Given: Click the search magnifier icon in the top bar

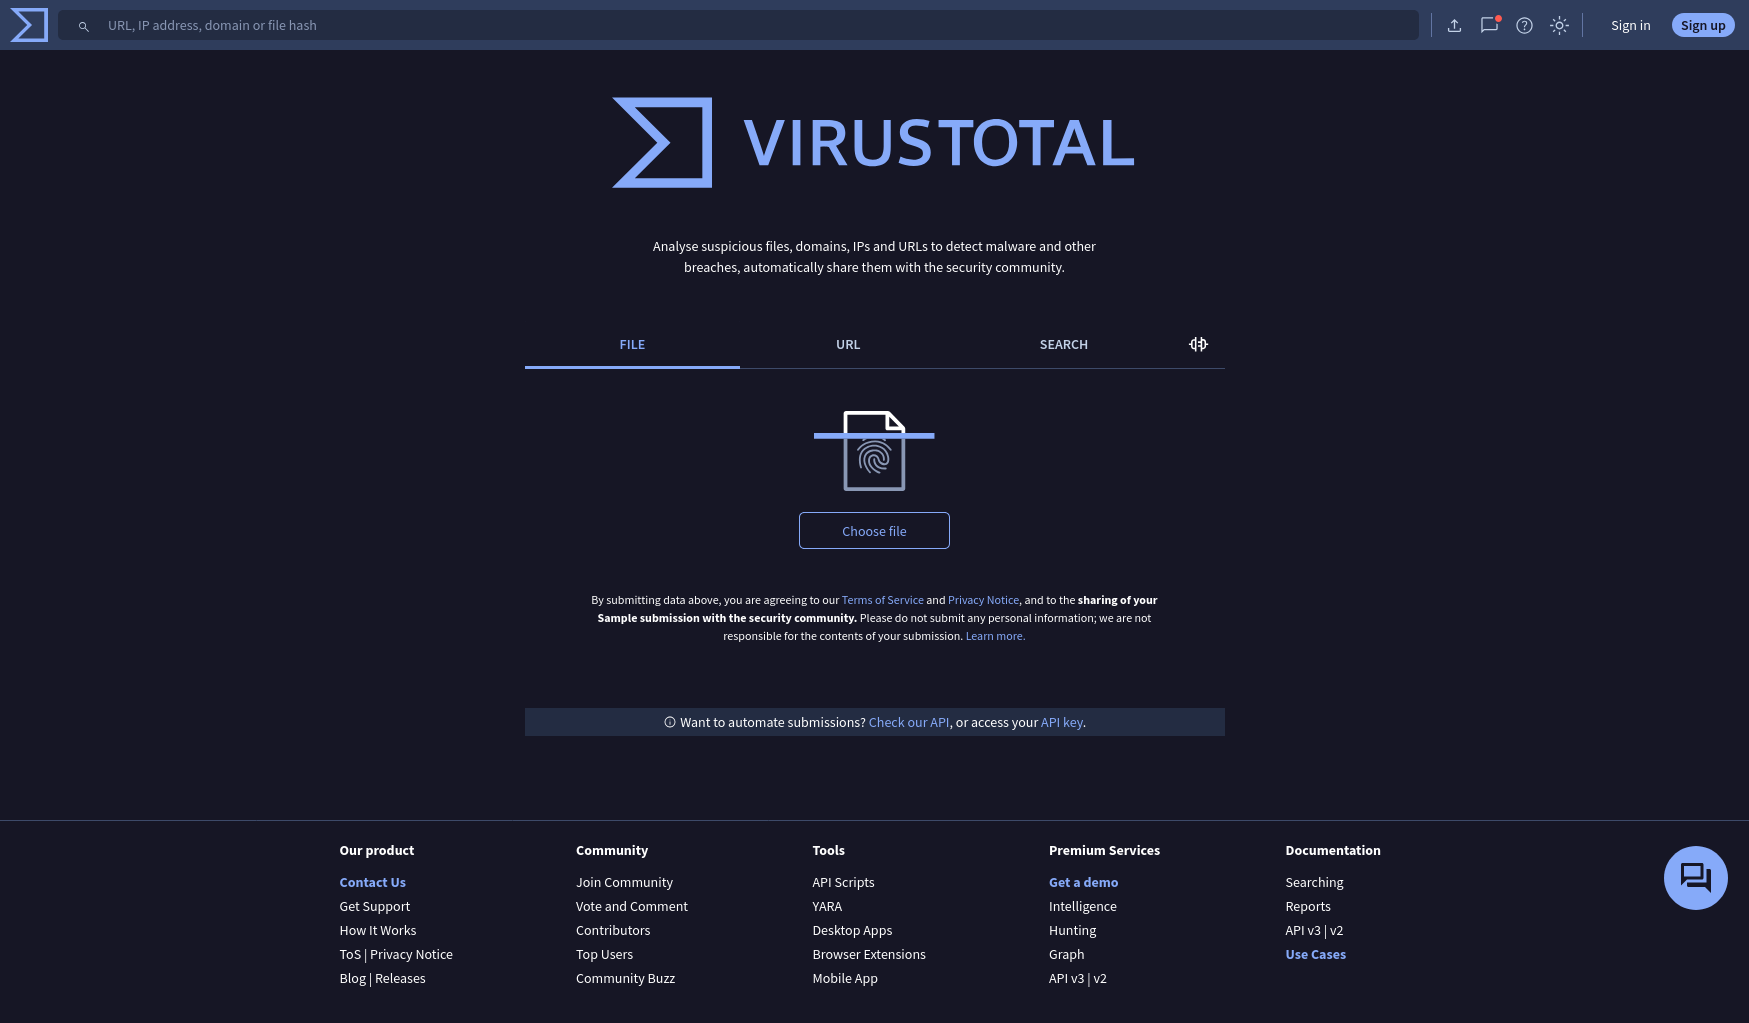Looking at the screenshot, I should coord(84,26).
